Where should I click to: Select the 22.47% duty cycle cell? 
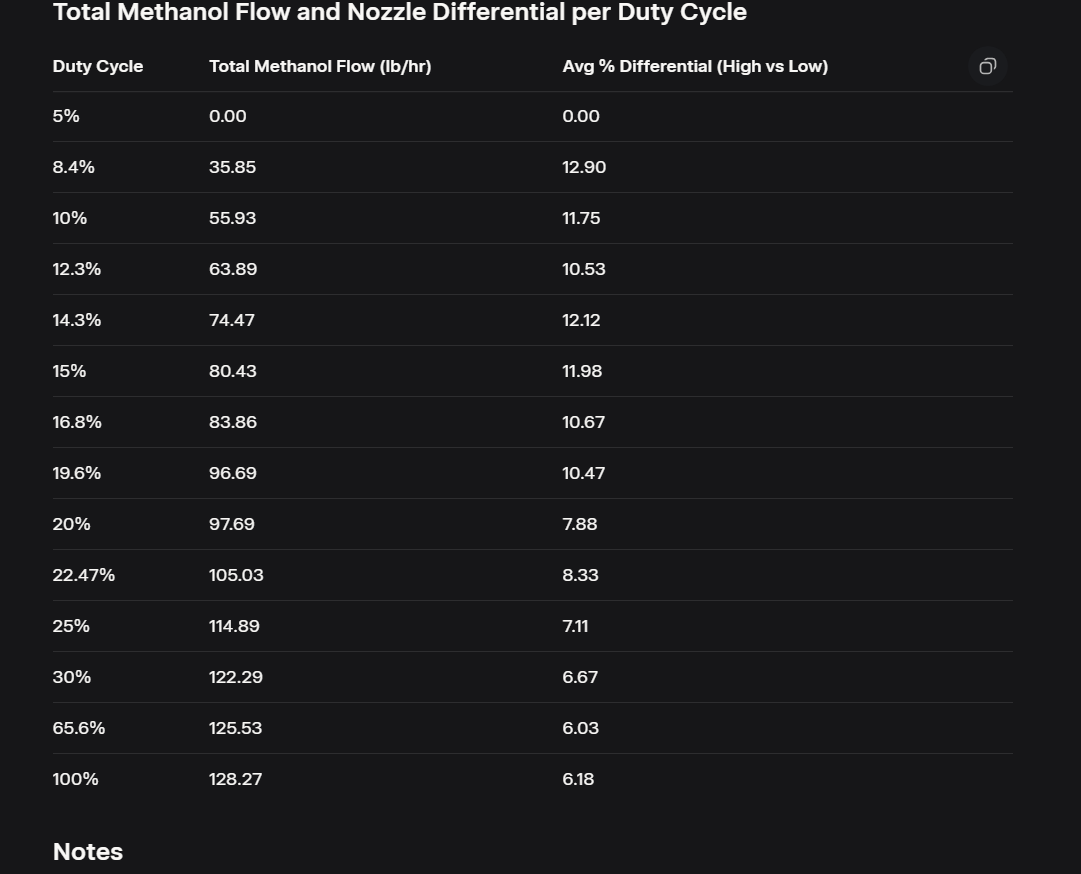point(84,575)
